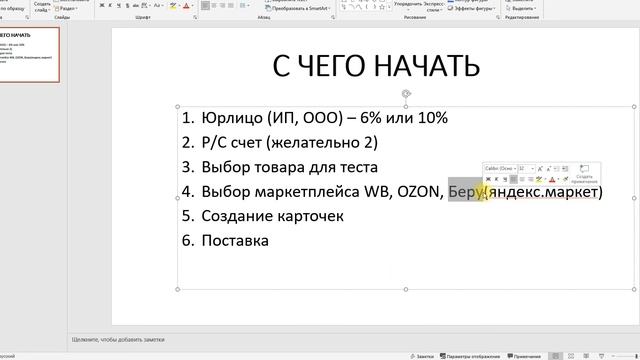The height and width of the screenshot is (360, 640).
Task: Open Создать слайд dropdown
Action: [42, 7]
